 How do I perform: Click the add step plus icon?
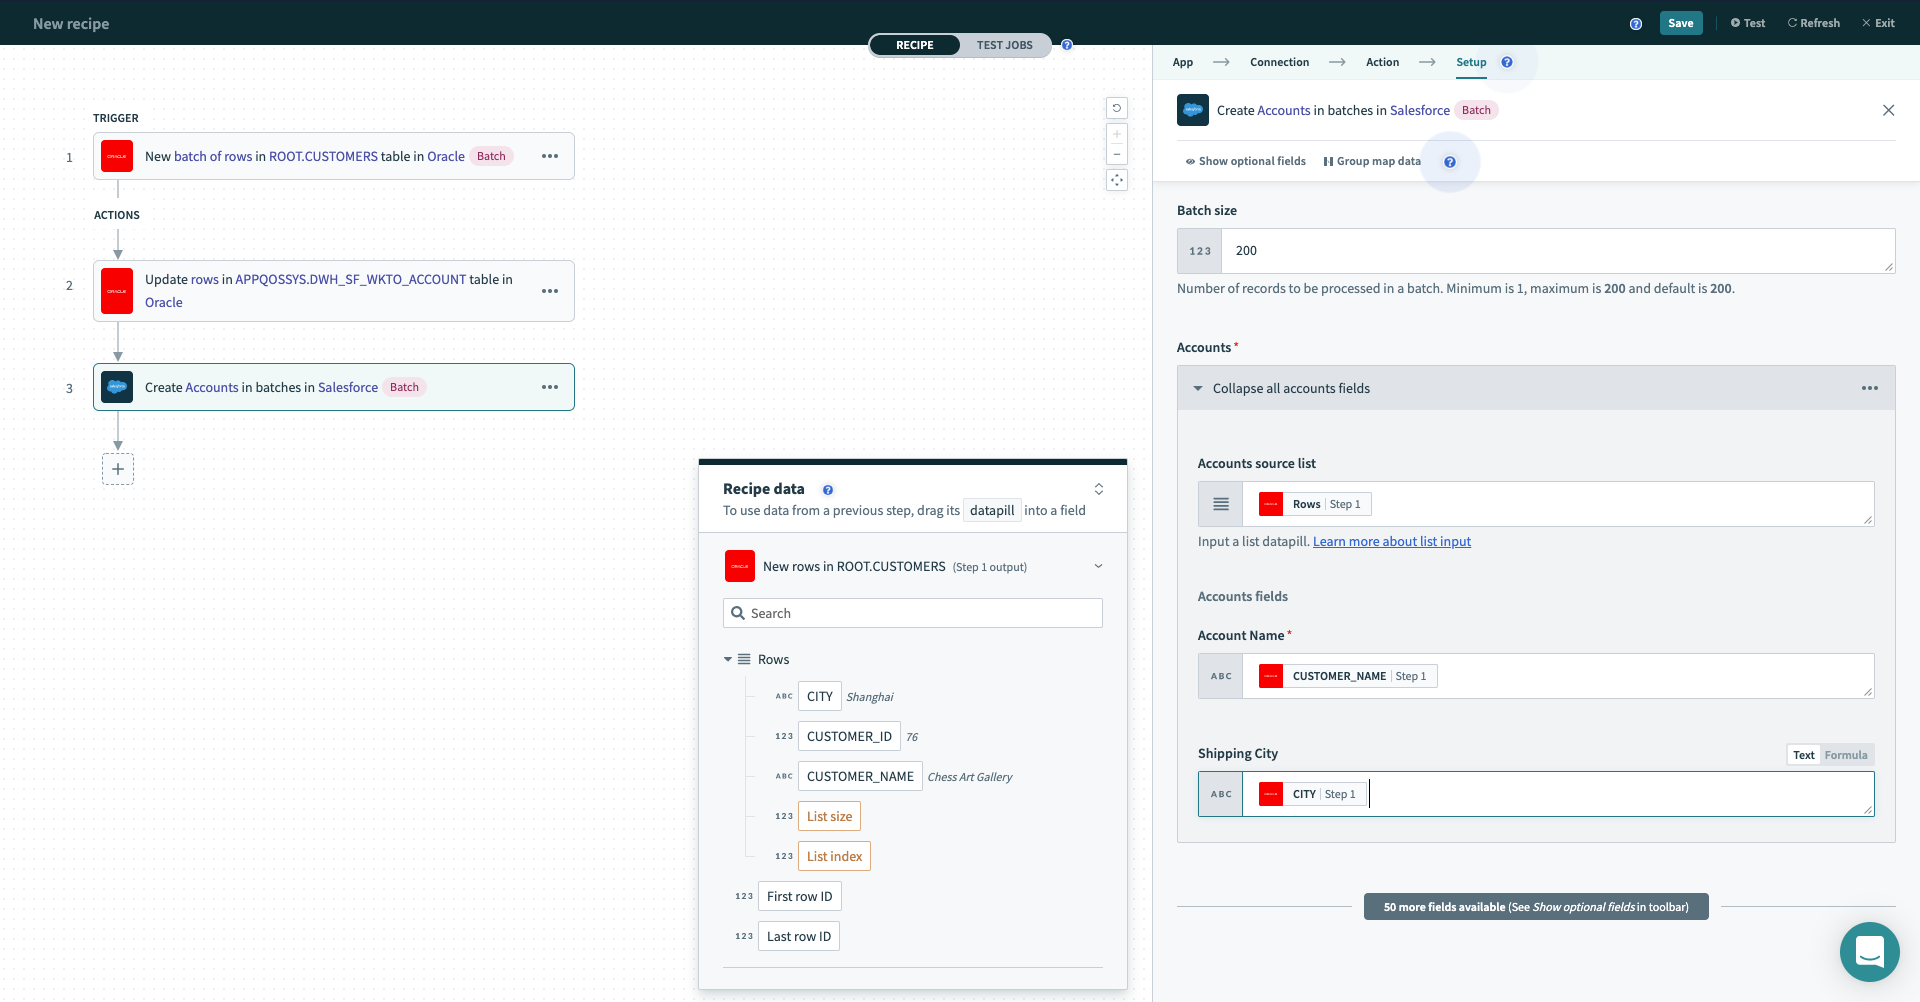(118, 469)
